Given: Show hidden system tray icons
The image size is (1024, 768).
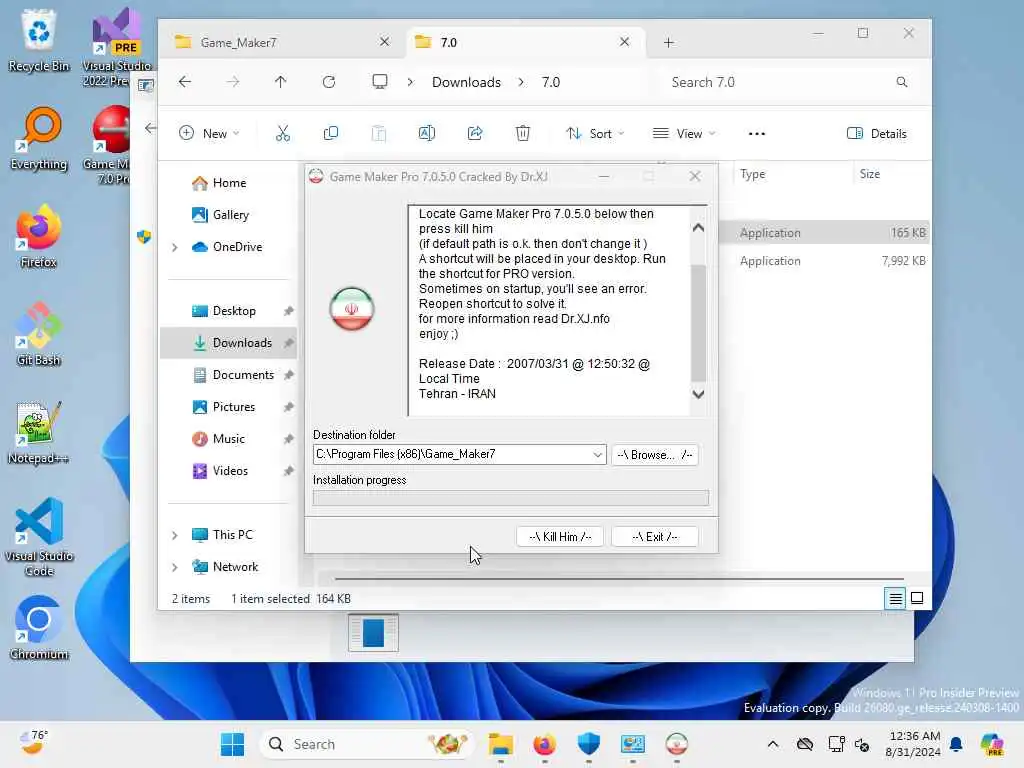Looking at the screenshot, I should tap(773, 744).
